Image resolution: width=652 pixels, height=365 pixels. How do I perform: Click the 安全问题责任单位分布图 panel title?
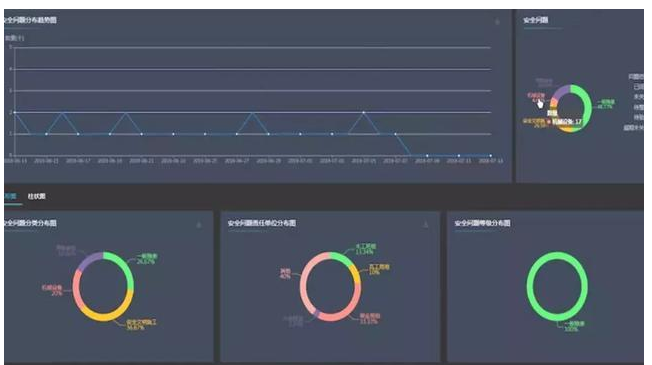tap(262, 223)
